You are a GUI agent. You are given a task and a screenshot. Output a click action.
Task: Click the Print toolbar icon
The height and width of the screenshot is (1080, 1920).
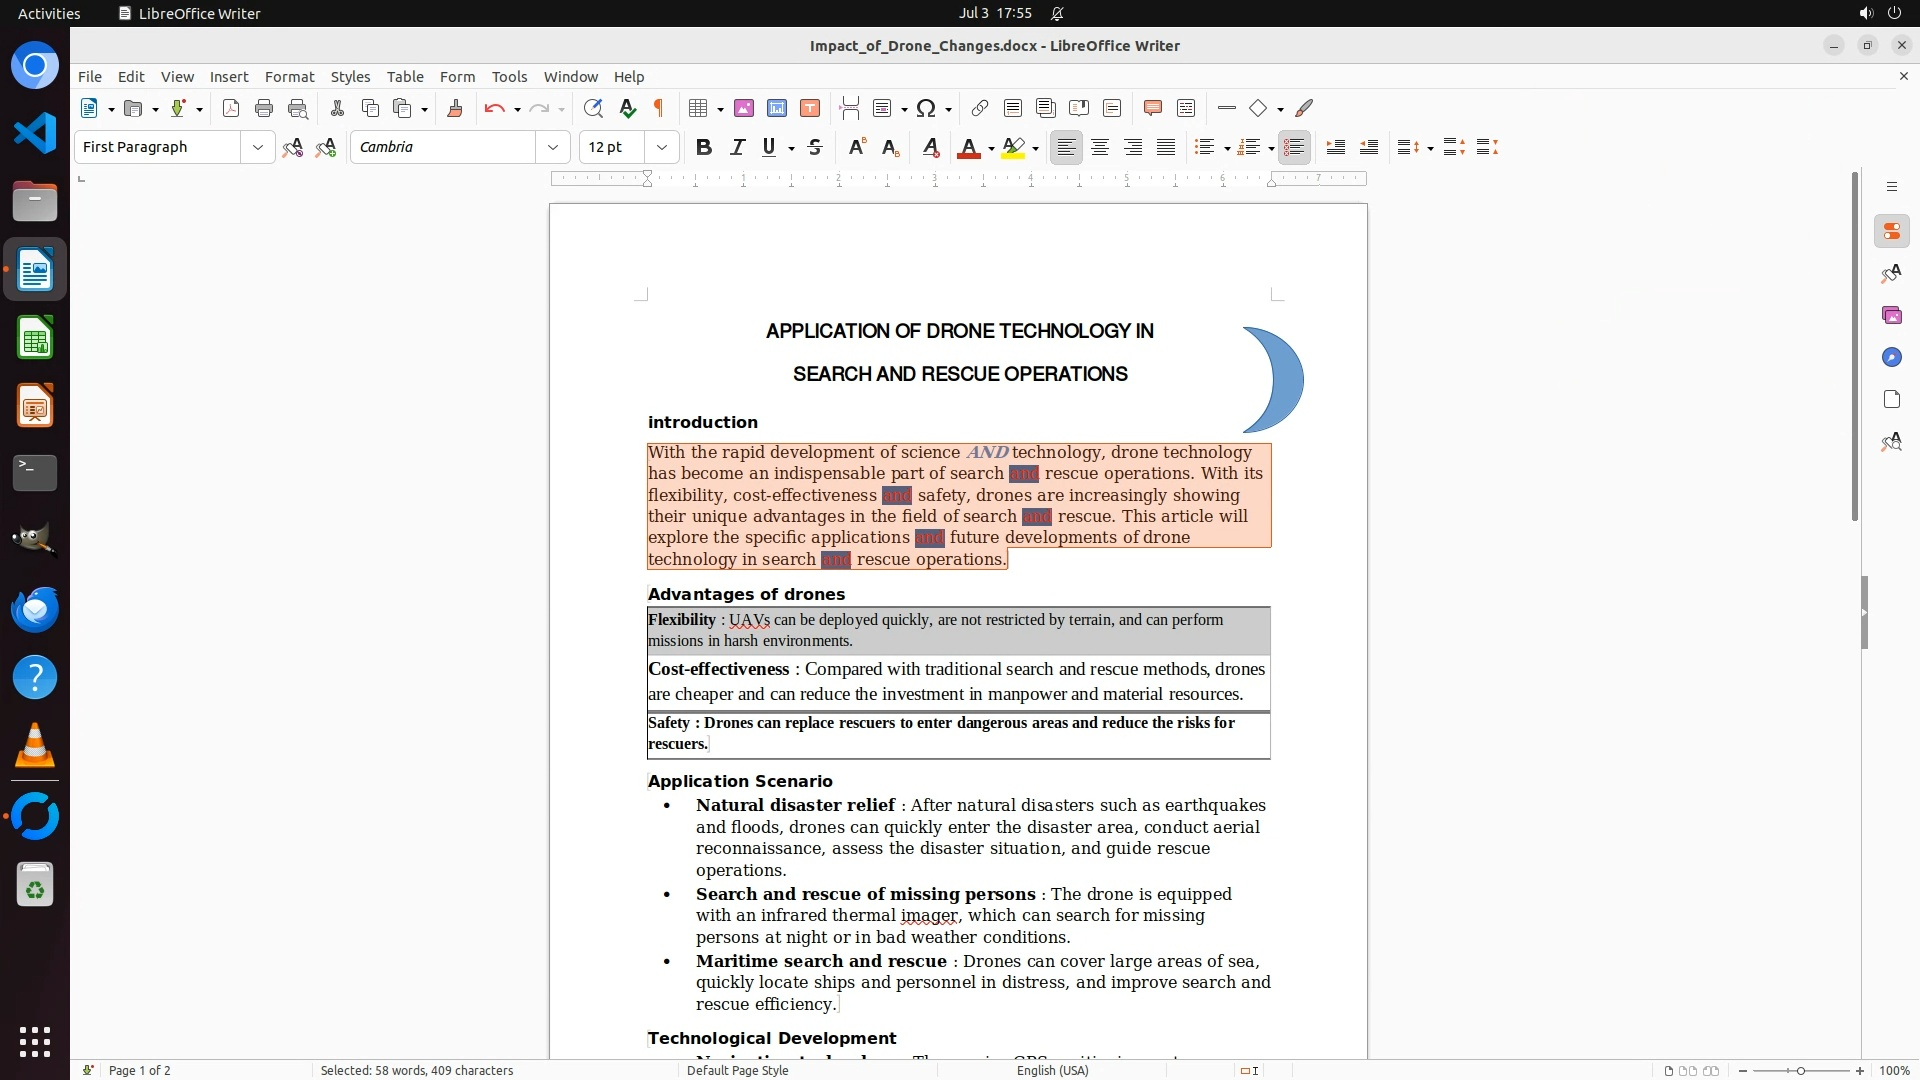[264, 108]
